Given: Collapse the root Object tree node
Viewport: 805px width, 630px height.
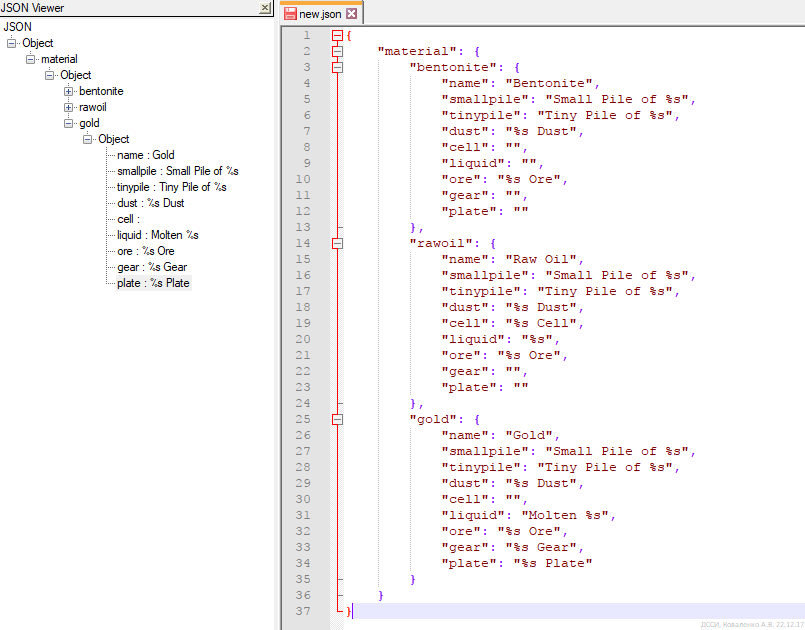Looking at the screenshot, I should point(12,43).
